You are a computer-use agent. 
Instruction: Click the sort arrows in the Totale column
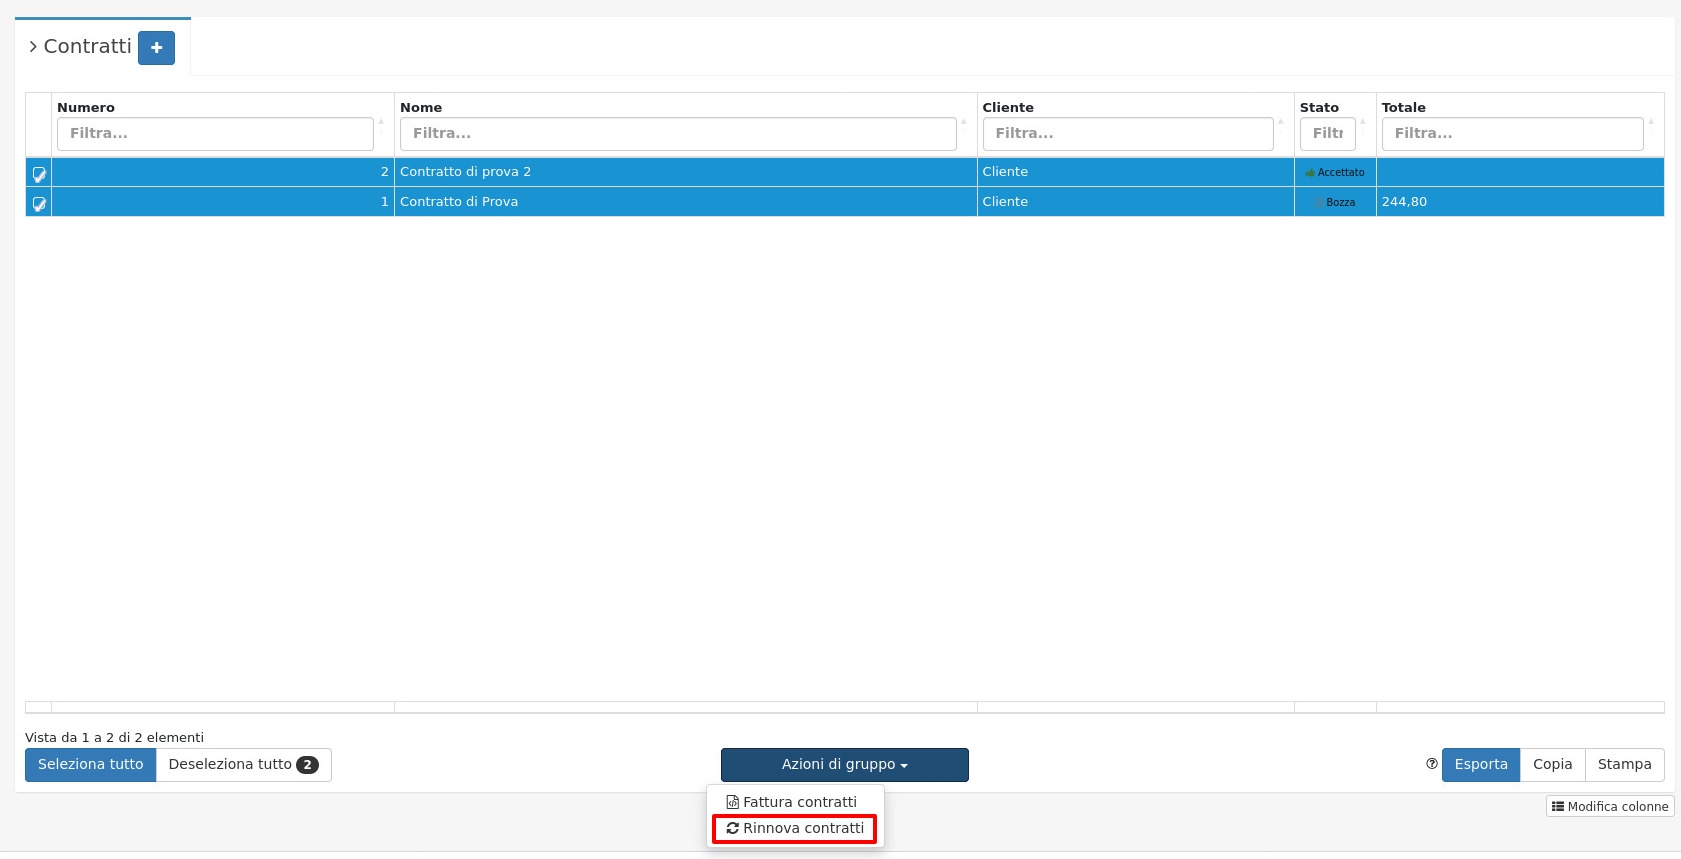click(1651, 122)
